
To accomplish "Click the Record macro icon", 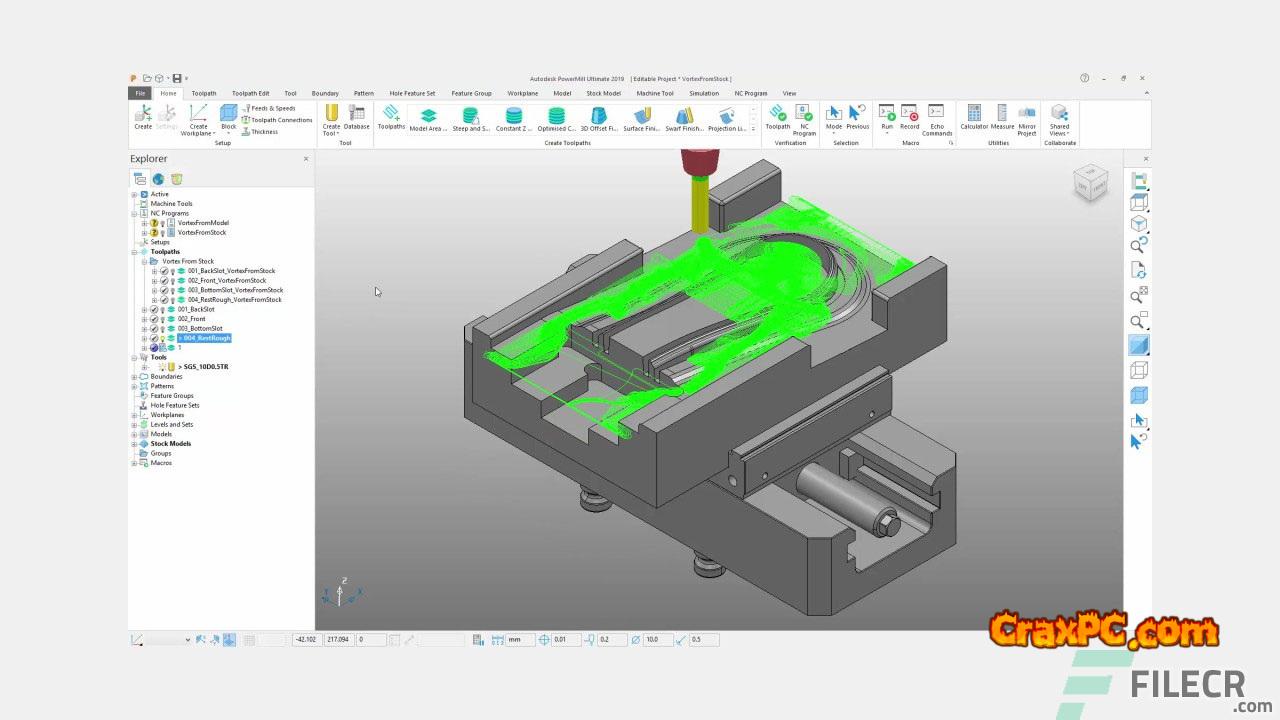I will point(909,116).
